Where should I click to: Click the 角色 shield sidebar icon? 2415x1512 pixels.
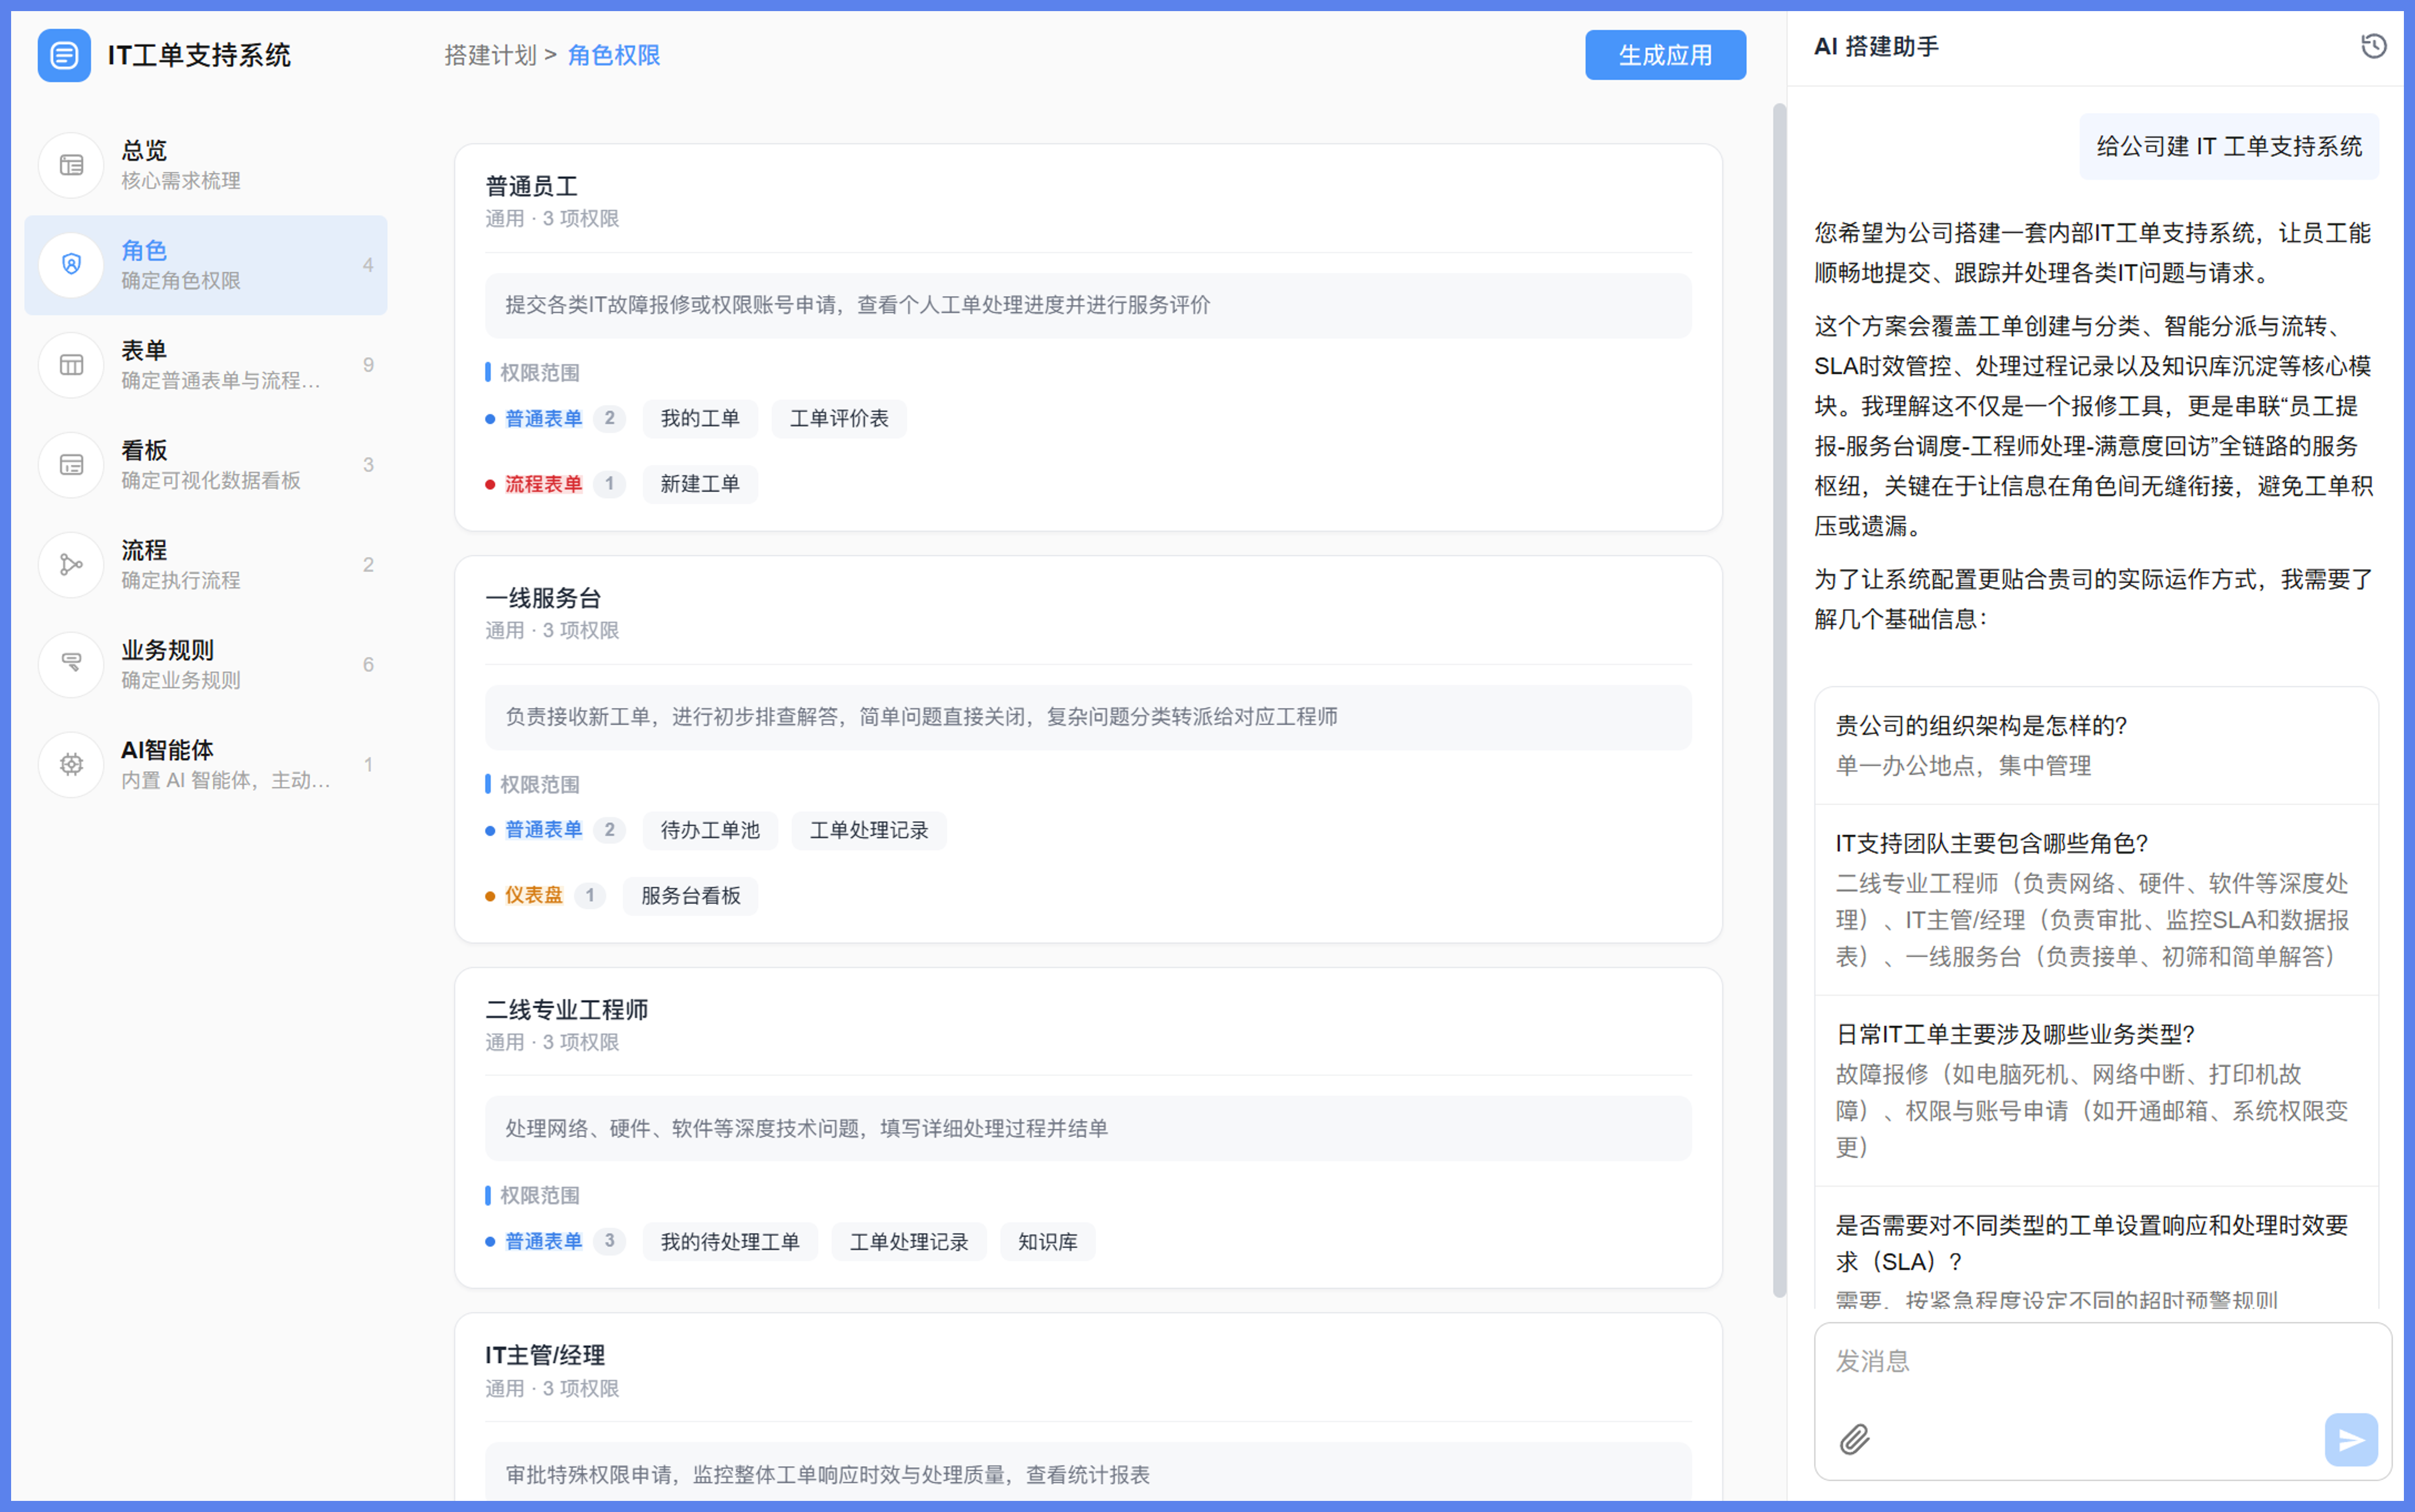(x=71, y=265)
